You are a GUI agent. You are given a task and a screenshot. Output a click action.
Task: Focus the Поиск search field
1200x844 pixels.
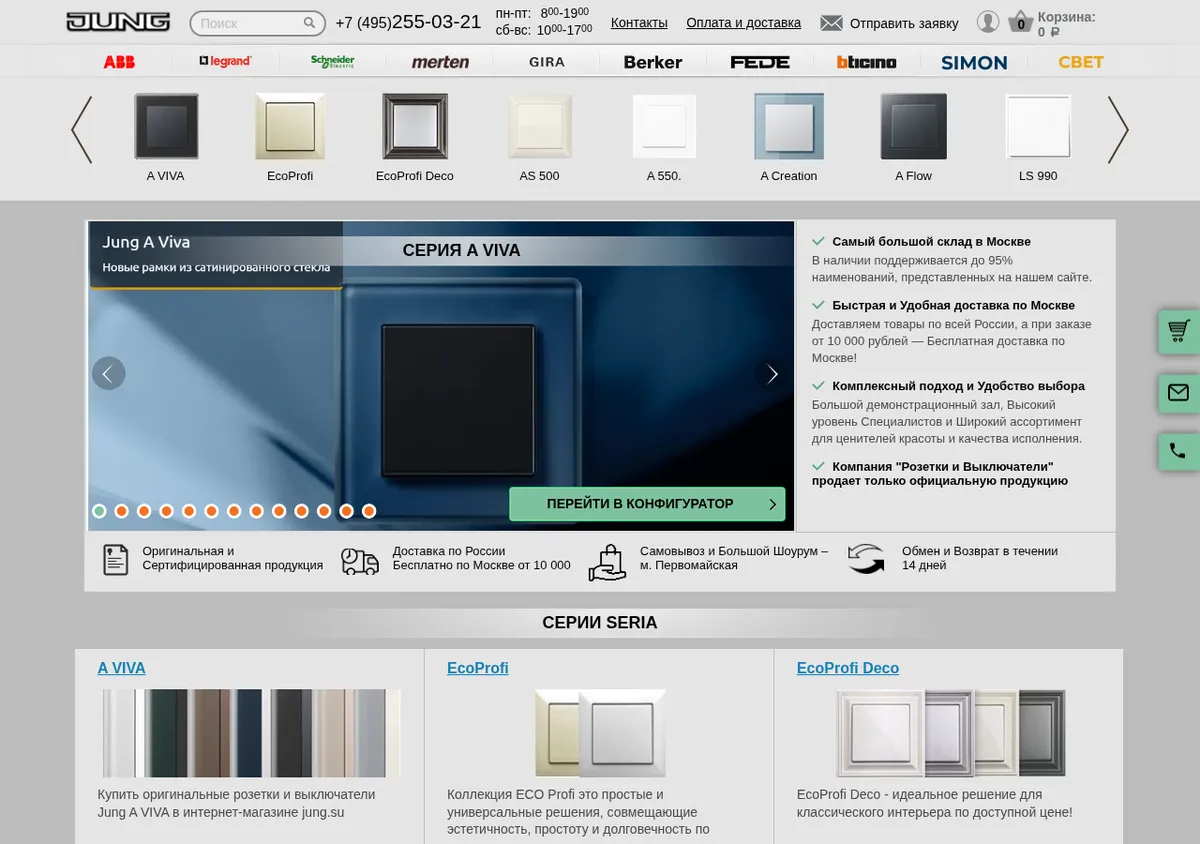pyautogui.click(x=248, y=23)
